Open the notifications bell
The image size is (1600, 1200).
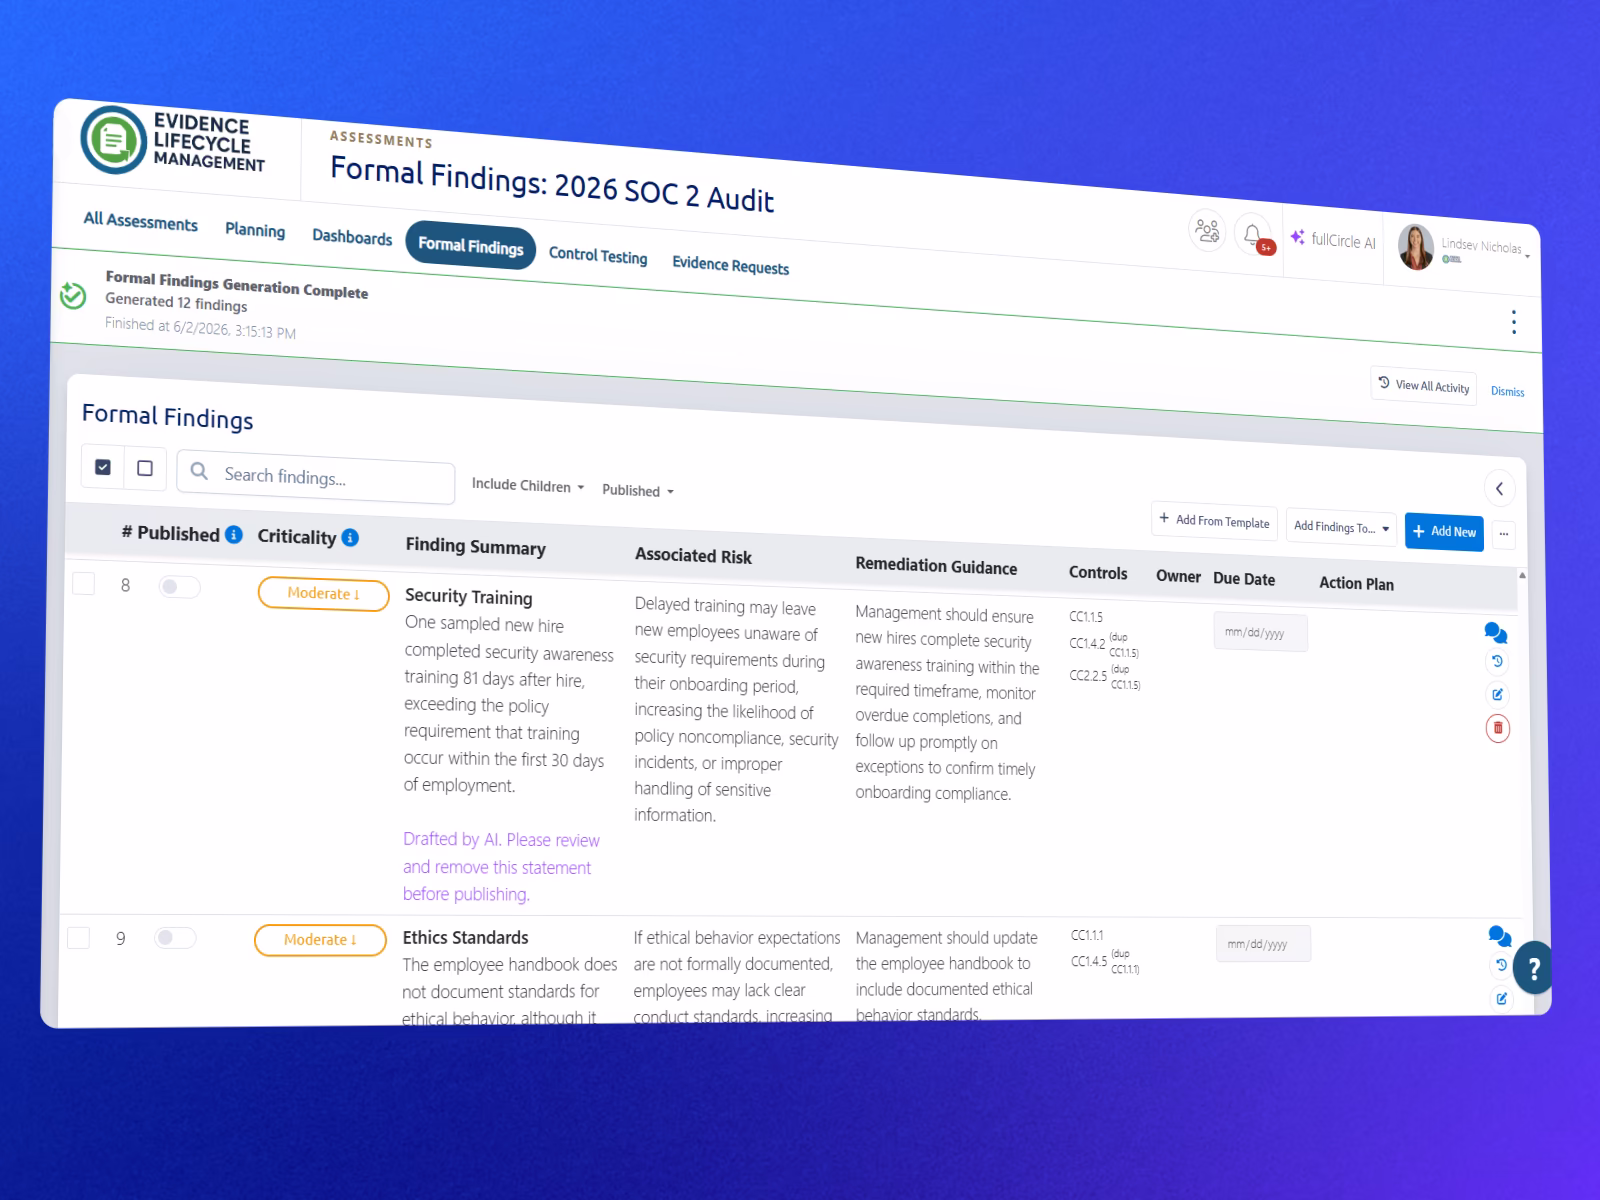click(1253, 236)
